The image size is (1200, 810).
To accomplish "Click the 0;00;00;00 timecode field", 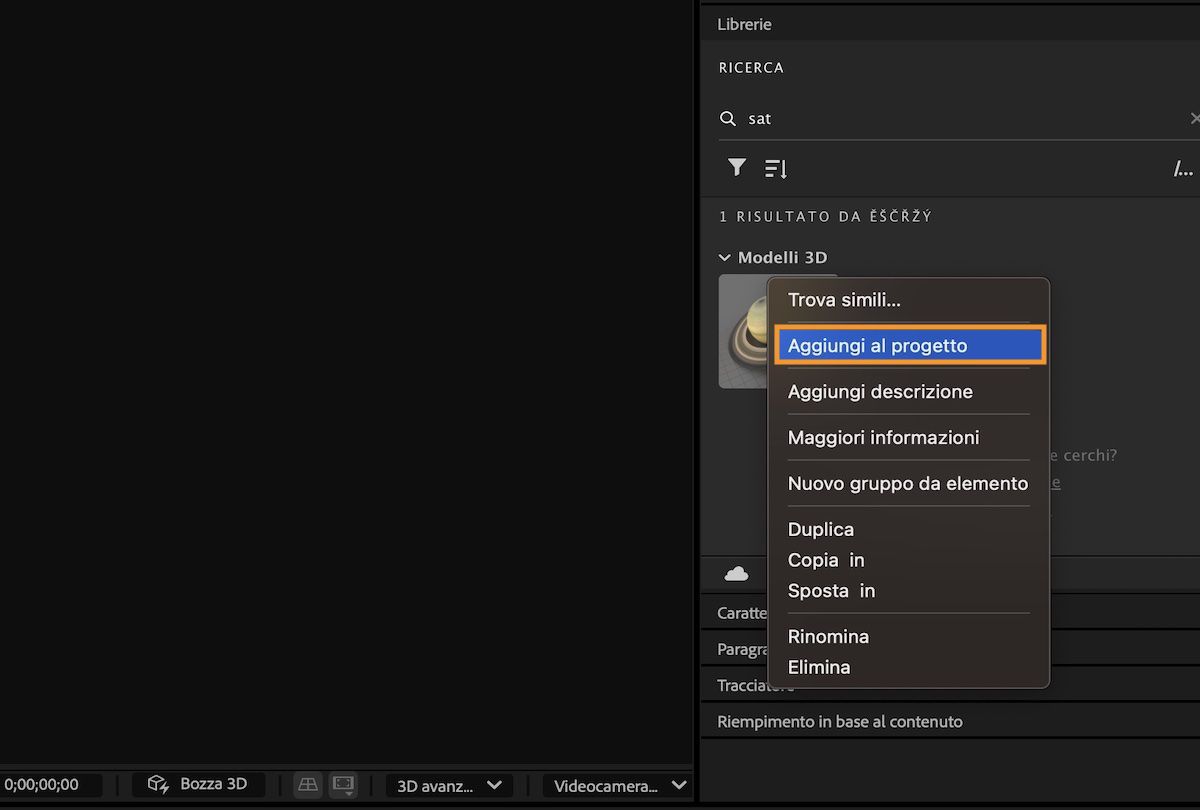I will (50, 785).
